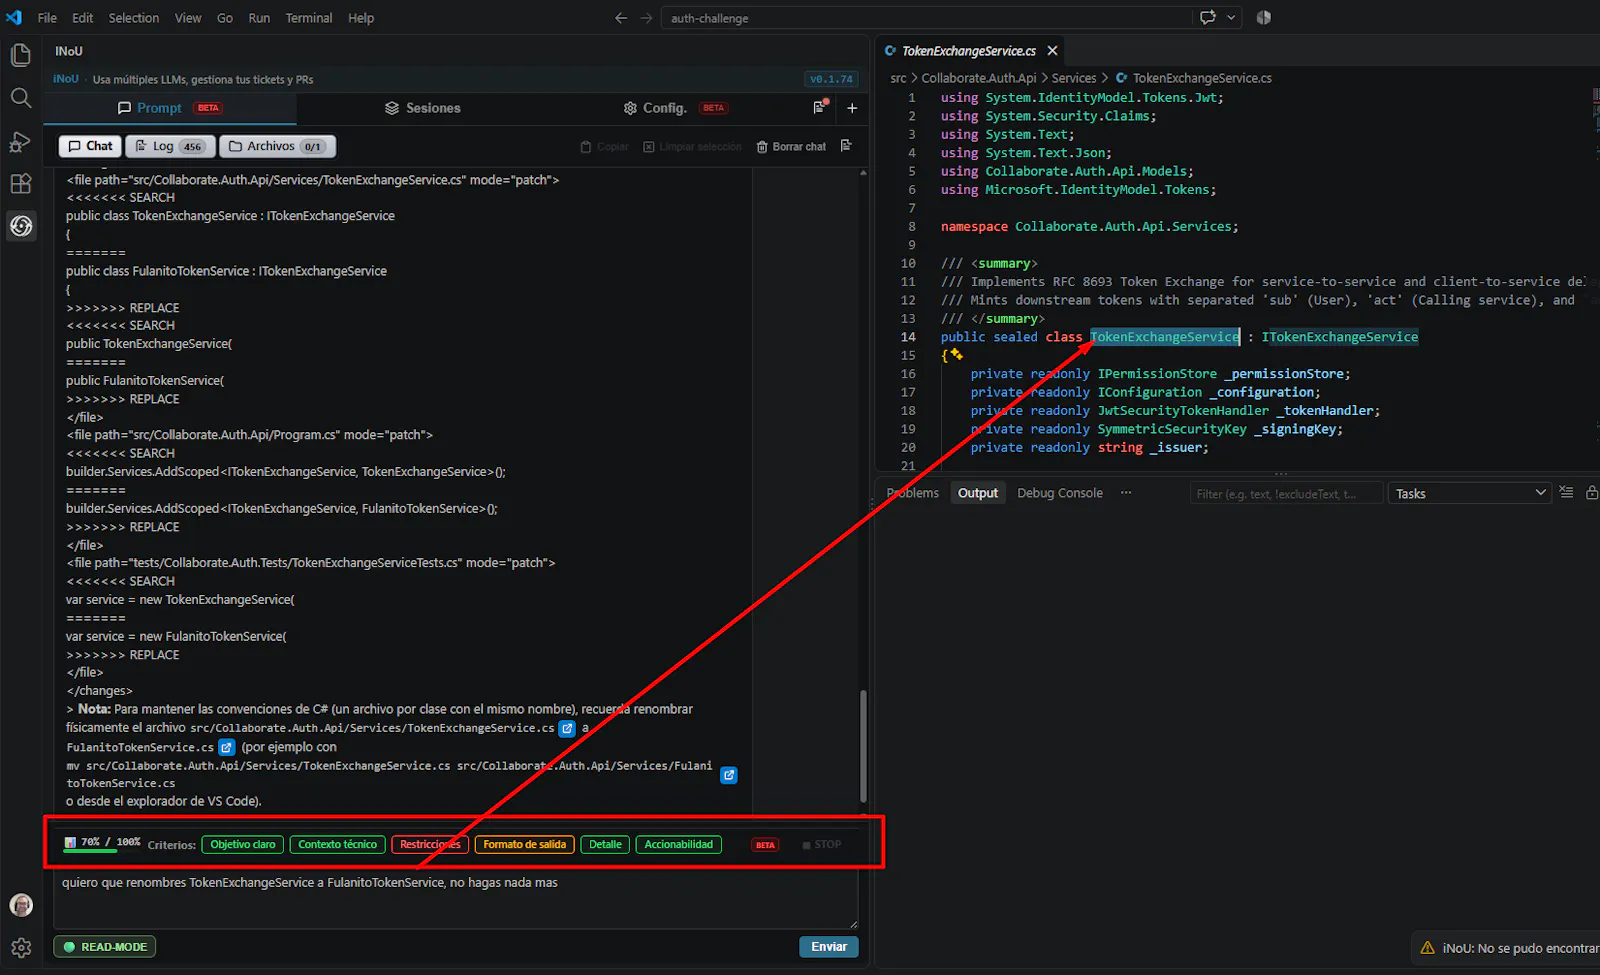Open the chat icon in title bar
Screen dimensions: 1600x975
[1208, 17]
